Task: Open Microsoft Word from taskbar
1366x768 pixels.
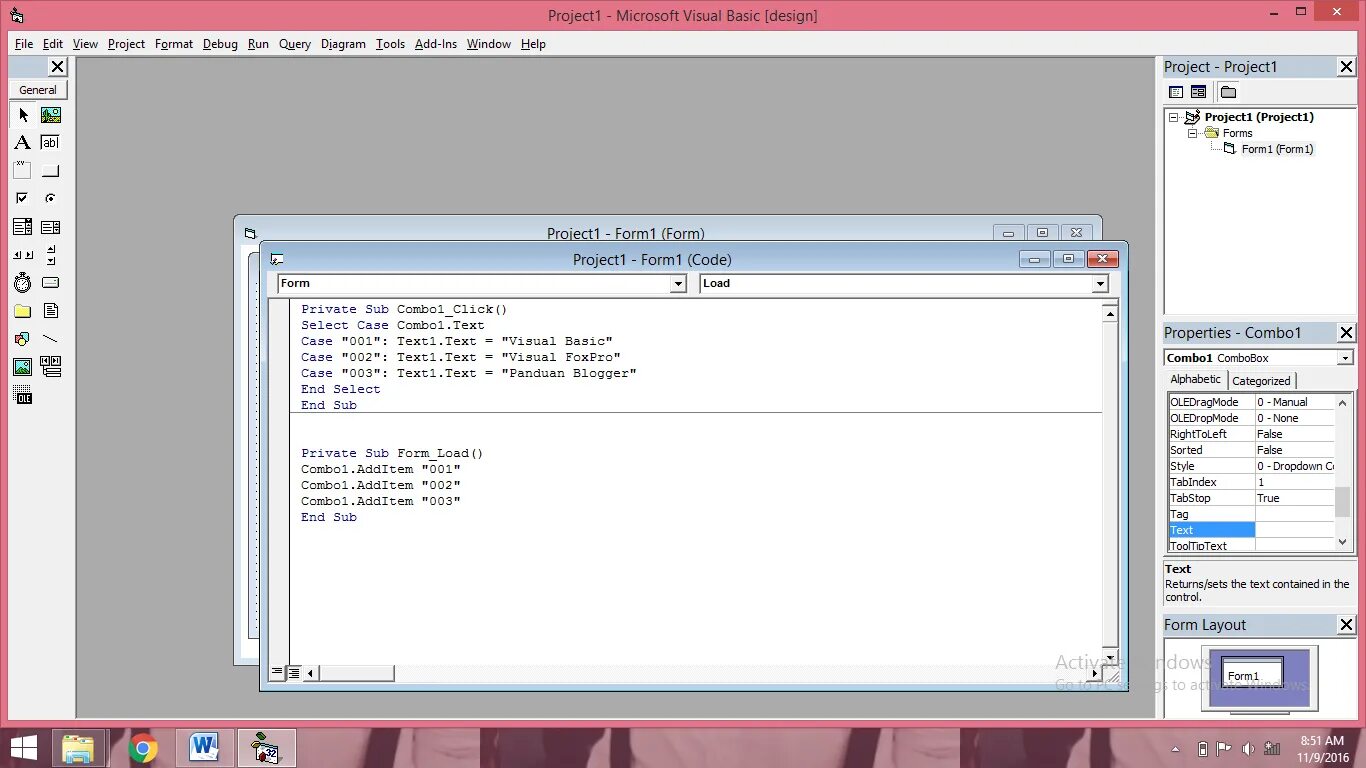Action: coord(204,748)
